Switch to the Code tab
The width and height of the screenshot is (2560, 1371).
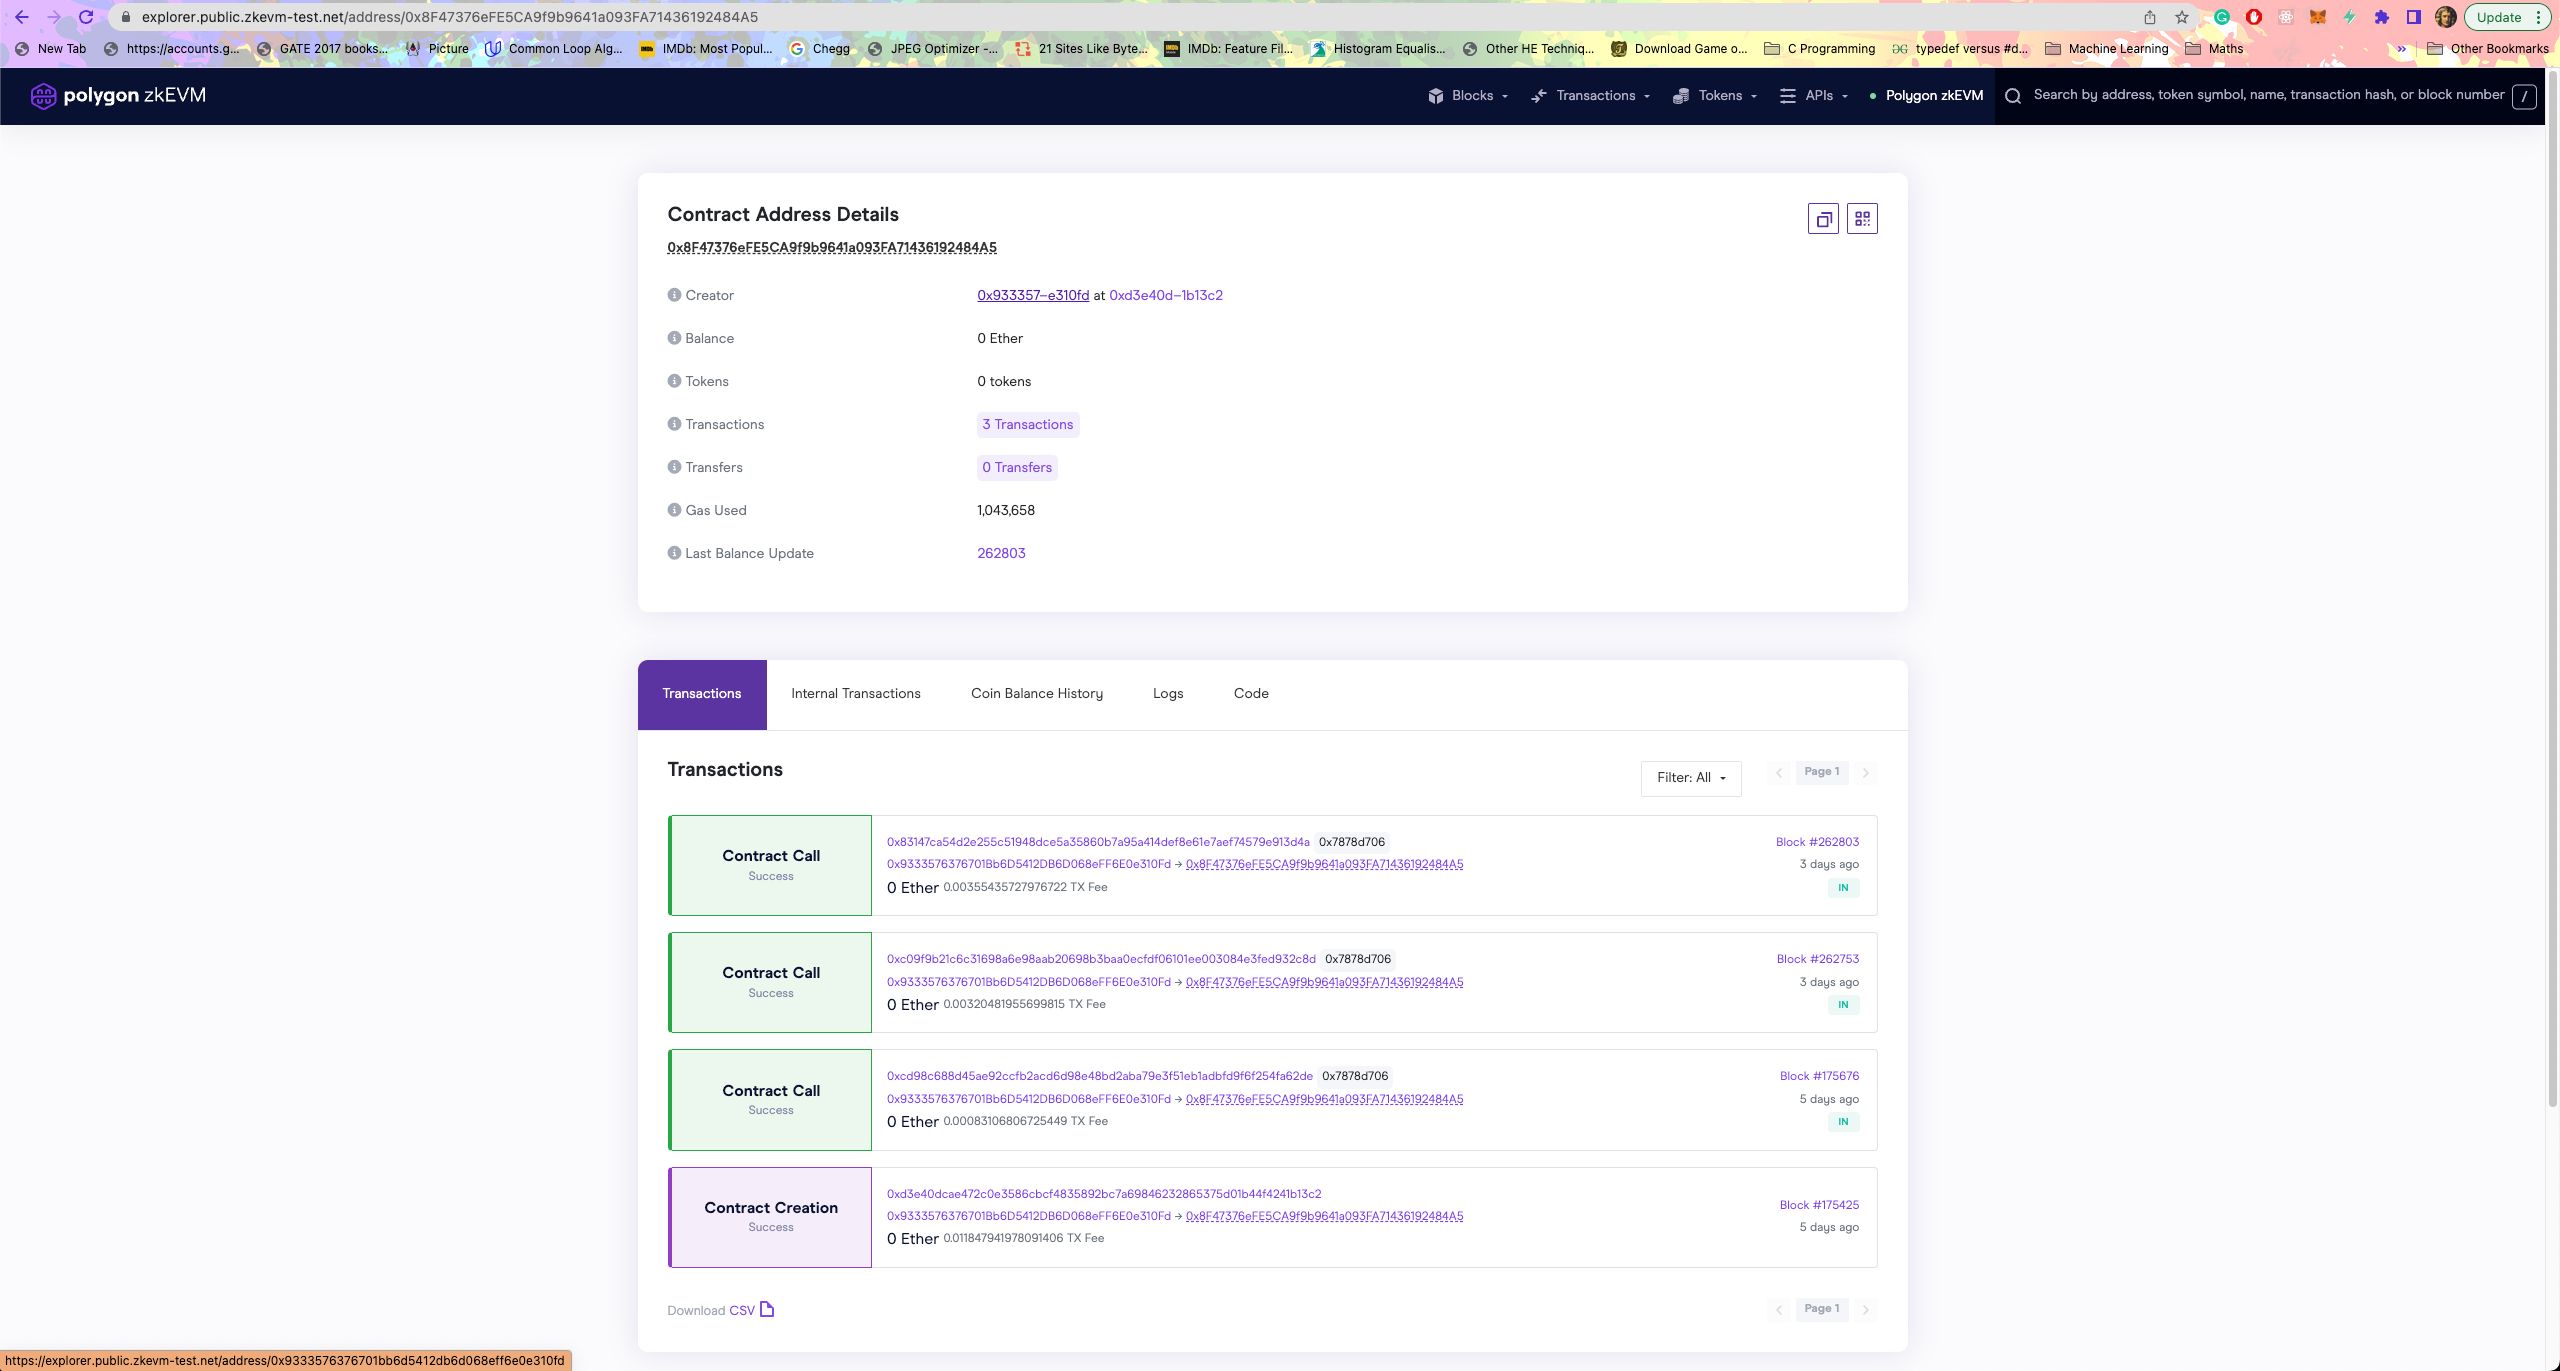click(x=1251, y=692)
